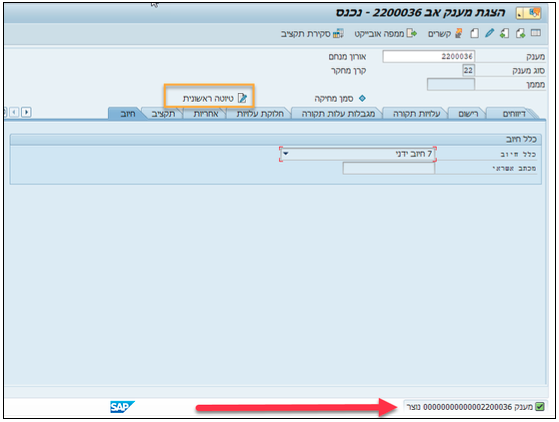Open the dropdown arrow next to services icon
The height and width of the screenshot is (422, 559).
pos(521,14)
